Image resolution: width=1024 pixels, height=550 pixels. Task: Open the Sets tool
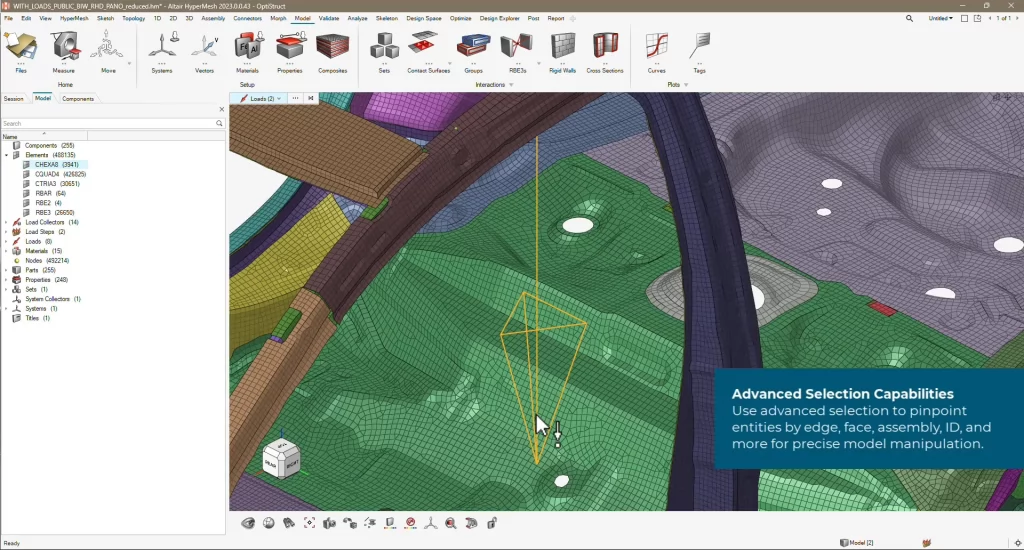[x=384, y=52]
